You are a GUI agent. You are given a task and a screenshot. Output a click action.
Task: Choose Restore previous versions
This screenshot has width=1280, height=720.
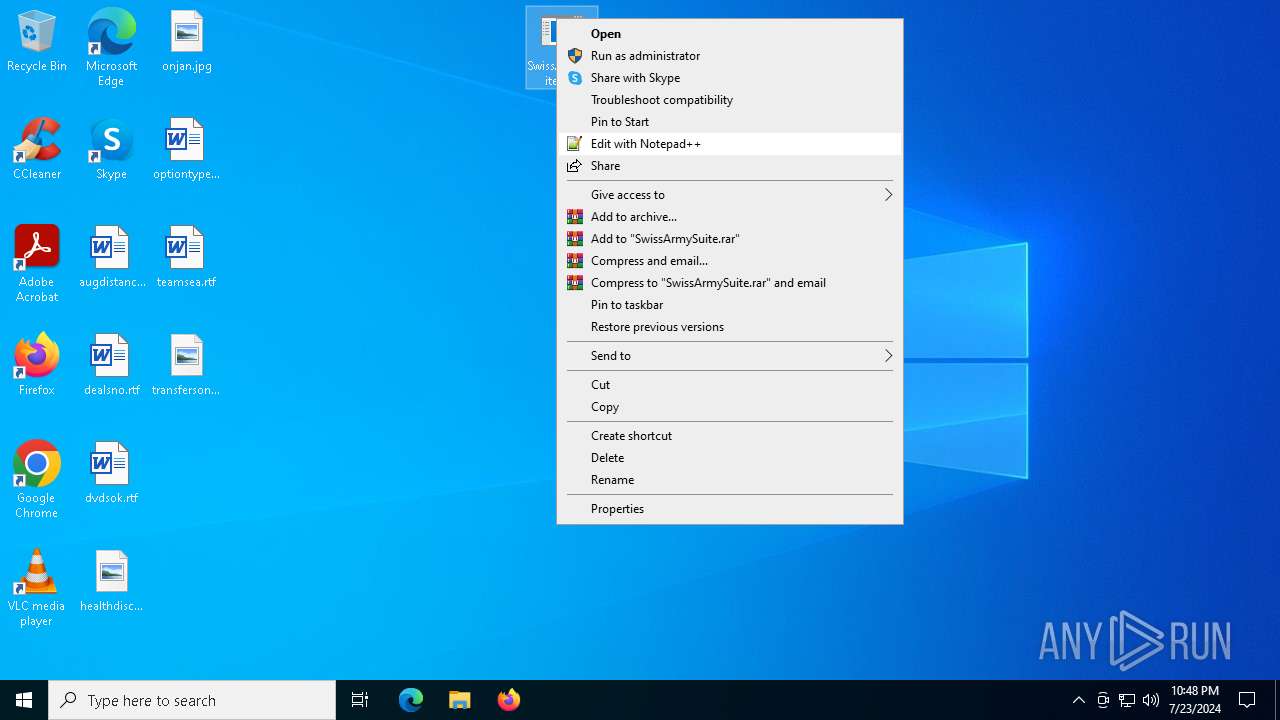(x=730, y=327)
